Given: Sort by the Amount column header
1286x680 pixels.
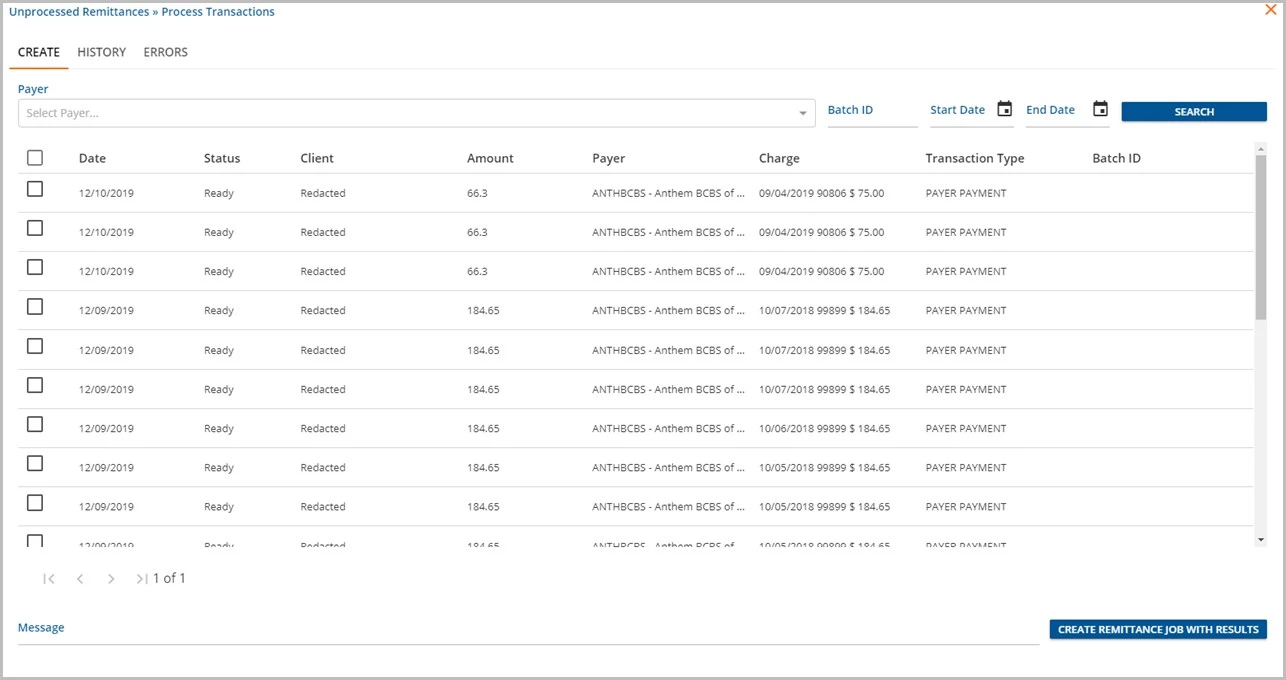Looking at the screenshot, I should [x=490, y=158].
